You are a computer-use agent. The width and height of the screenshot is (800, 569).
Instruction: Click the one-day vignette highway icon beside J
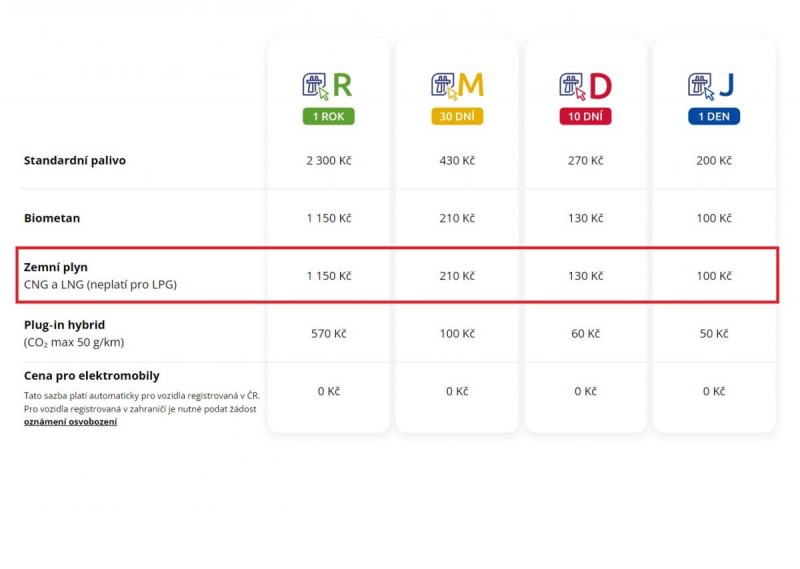(700, 86)
